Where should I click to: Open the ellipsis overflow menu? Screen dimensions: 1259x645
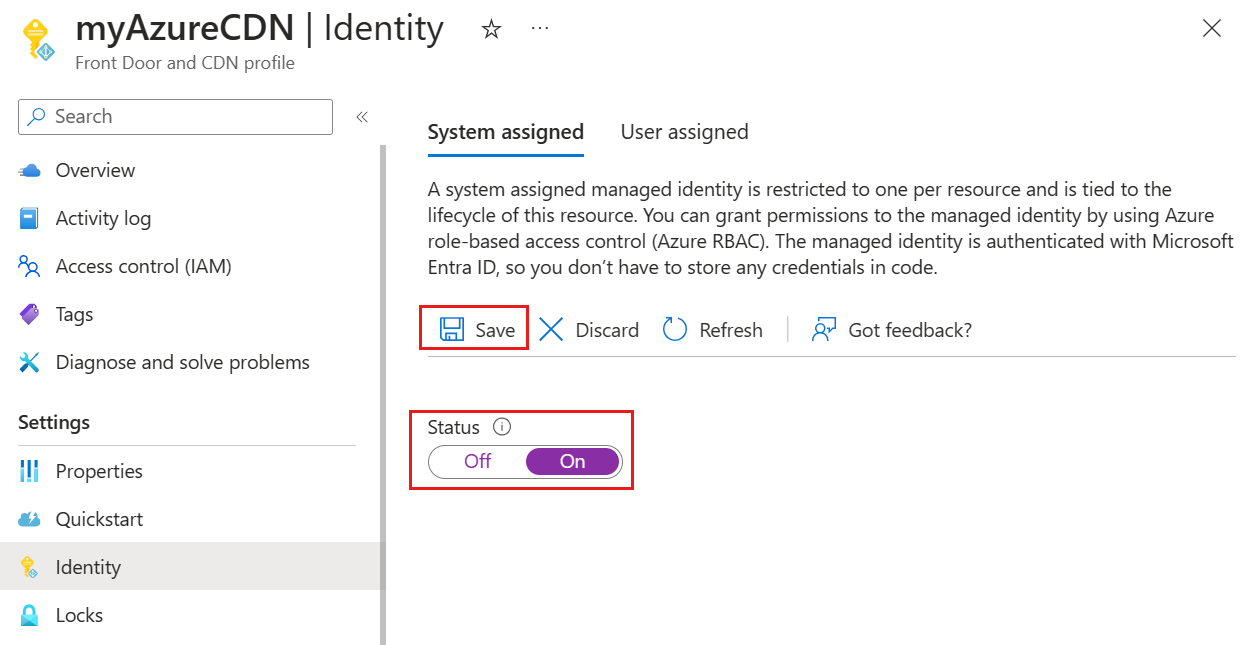540,29
